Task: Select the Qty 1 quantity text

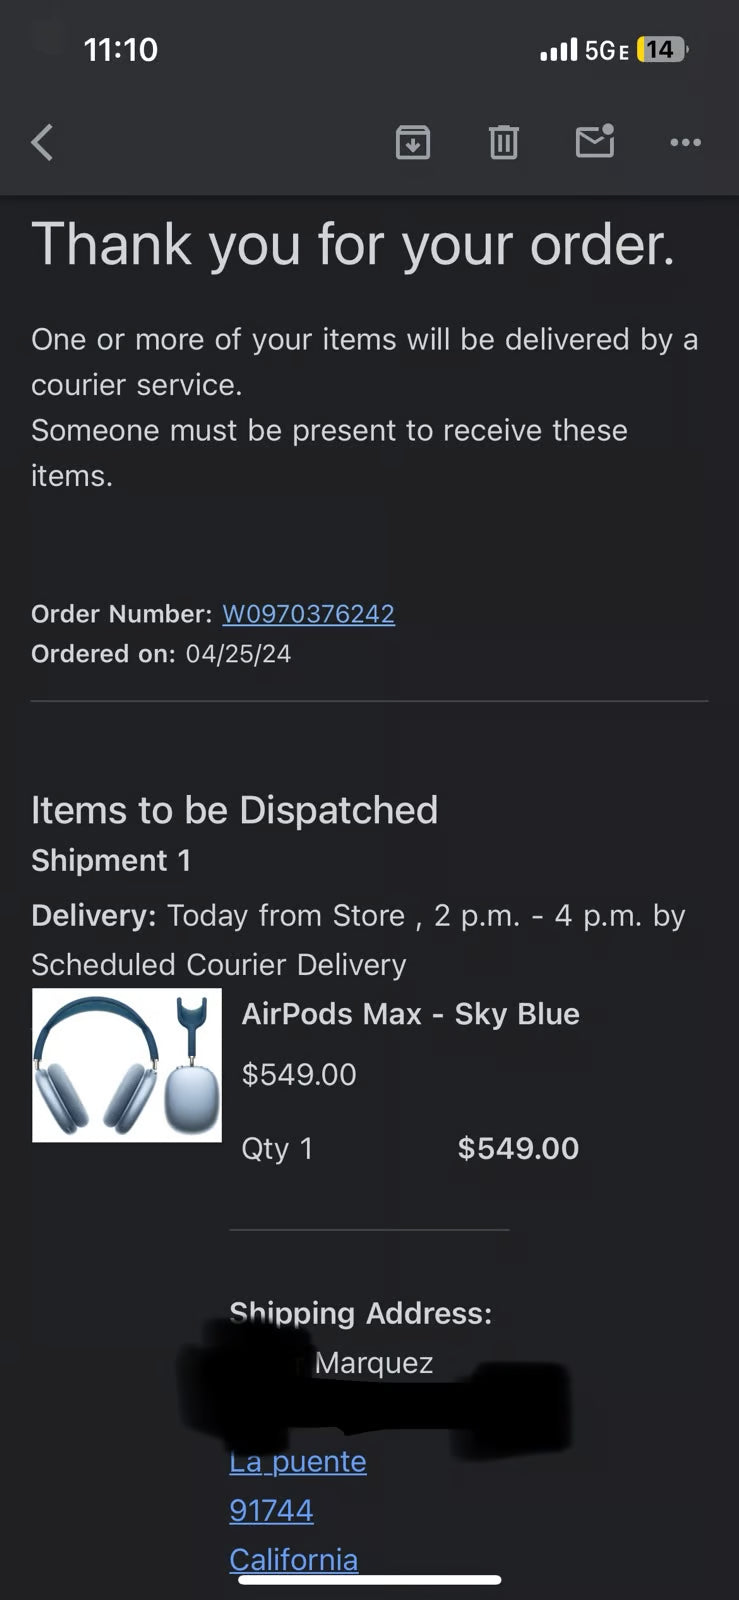Action: (277, 1148)
